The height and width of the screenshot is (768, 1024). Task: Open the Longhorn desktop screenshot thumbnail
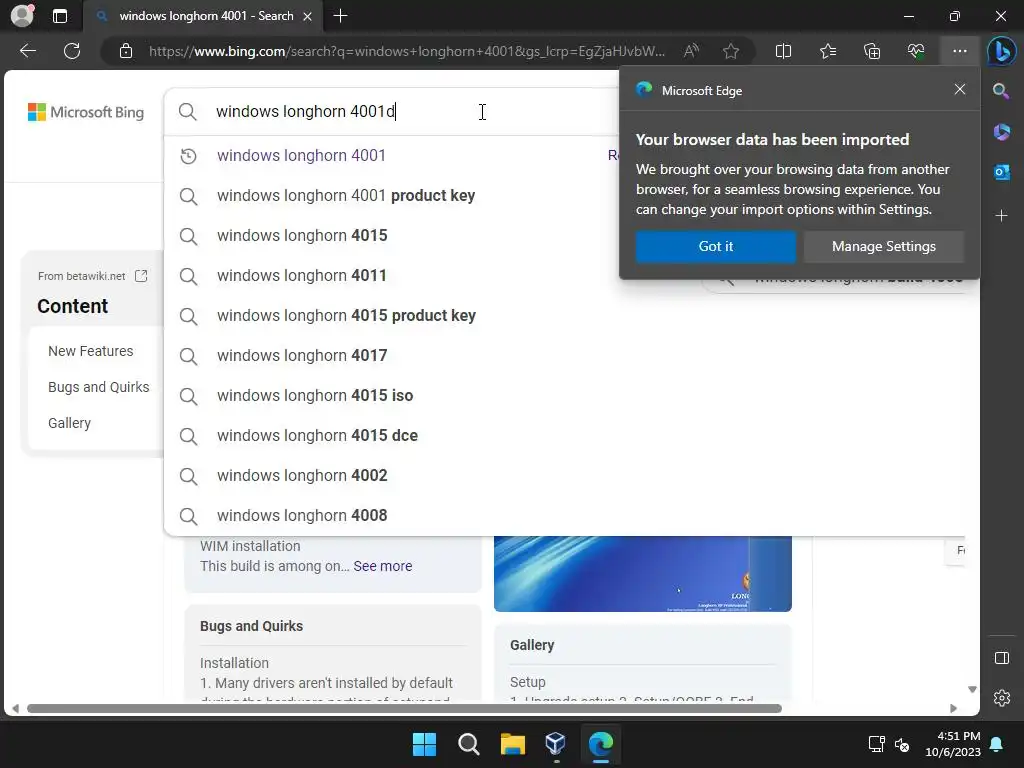coord(643,573)
